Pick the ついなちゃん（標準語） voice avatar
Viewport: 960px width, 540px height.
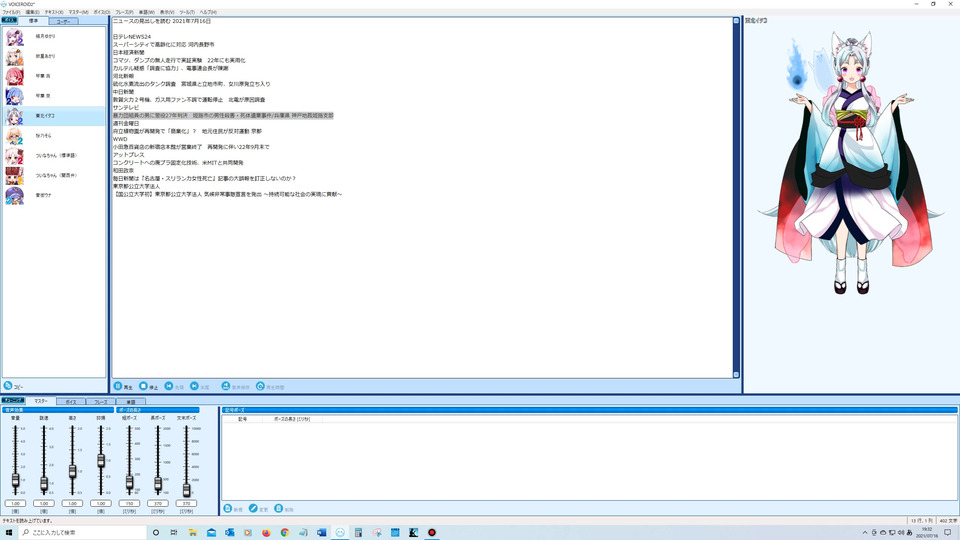pos(15,156)
